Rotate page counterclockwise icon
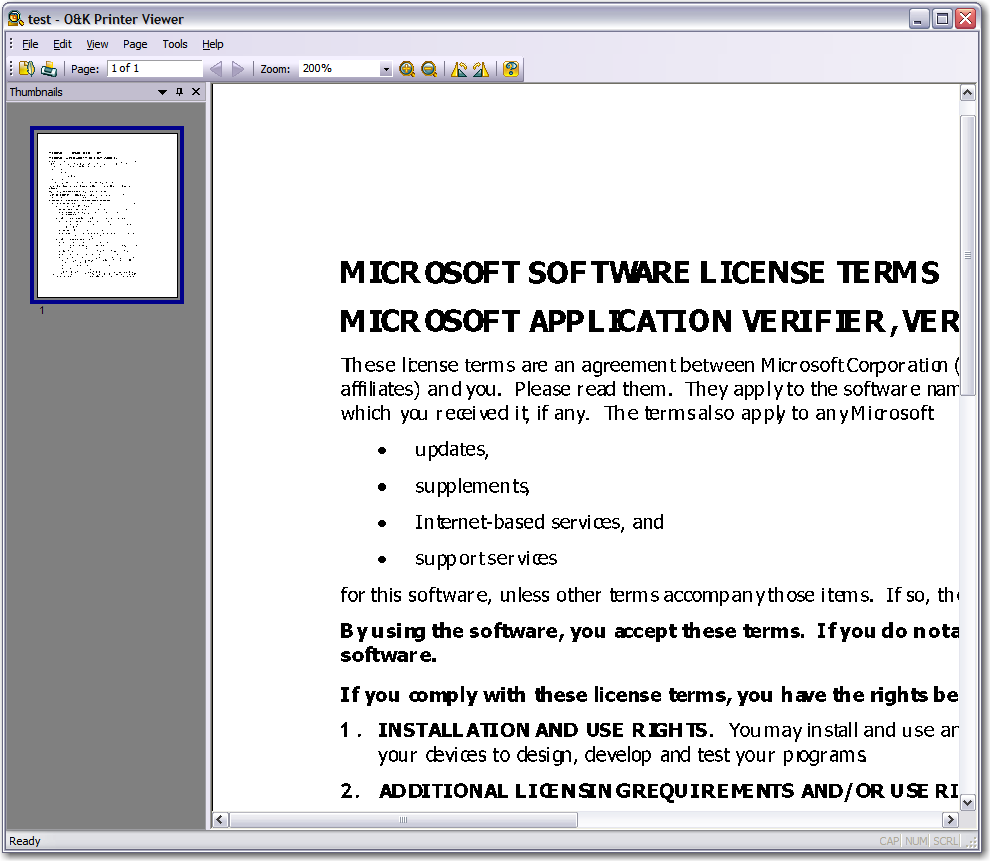This screenshot has height=861, width=990. point(459,69)
